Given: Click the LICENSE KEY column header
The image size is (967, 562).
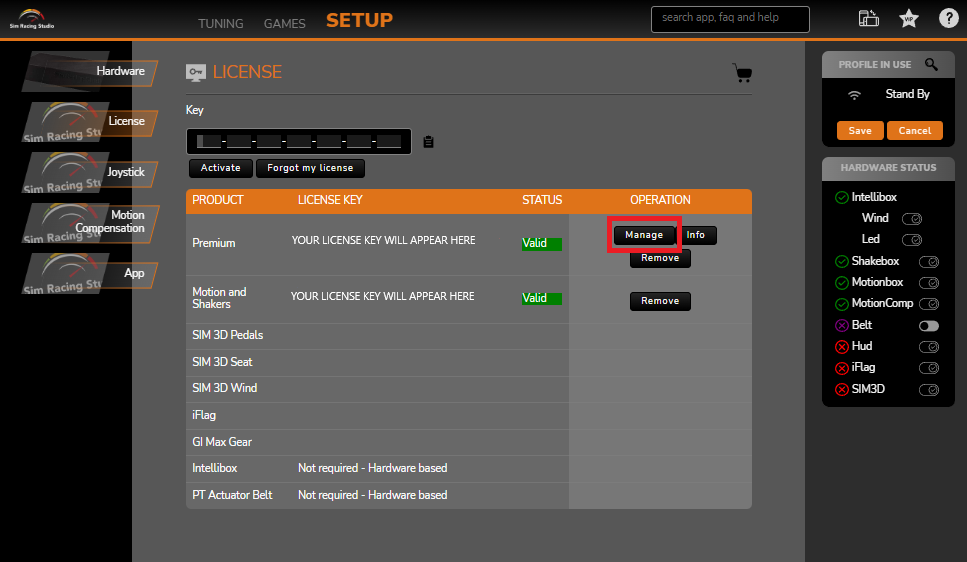Looking at the screenshot, I should [330, 200].
